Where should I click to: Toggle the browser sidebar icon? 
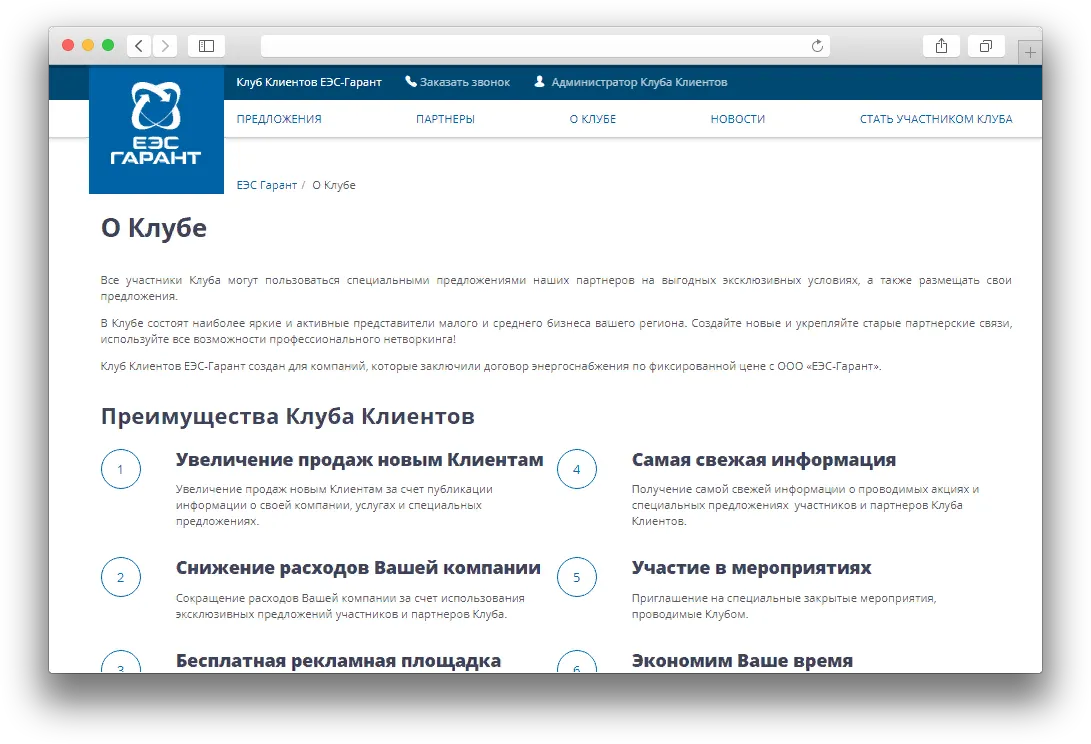coord(207,46)
